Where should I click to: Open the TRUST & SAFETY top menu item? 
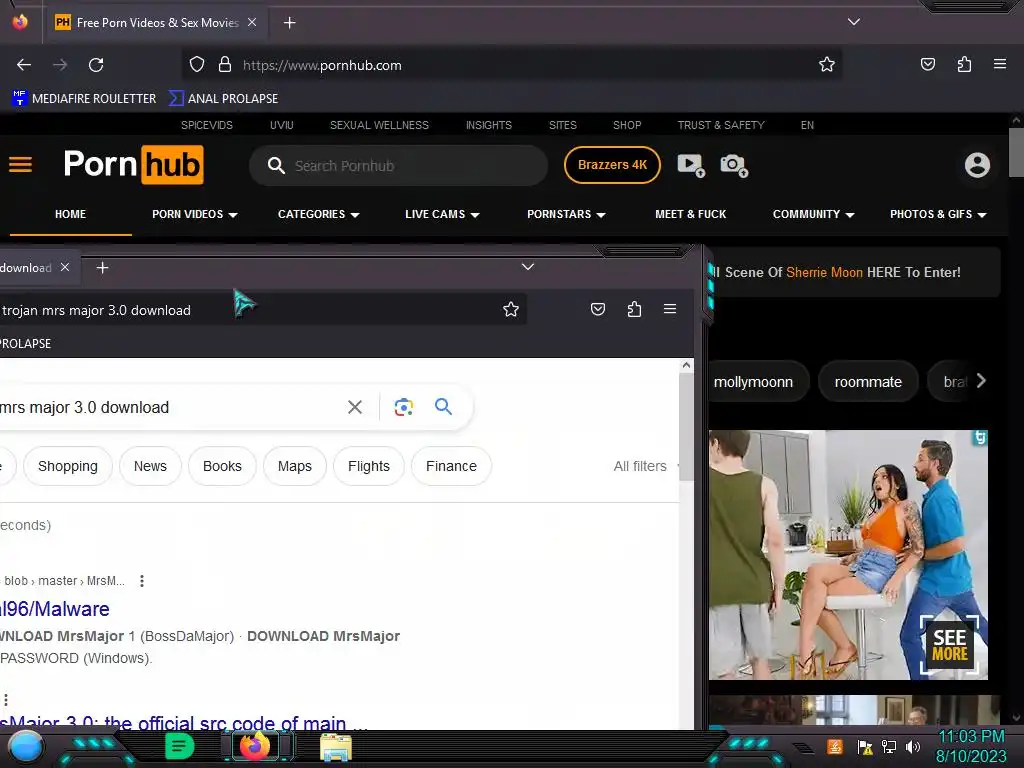(x=721, y=125)
